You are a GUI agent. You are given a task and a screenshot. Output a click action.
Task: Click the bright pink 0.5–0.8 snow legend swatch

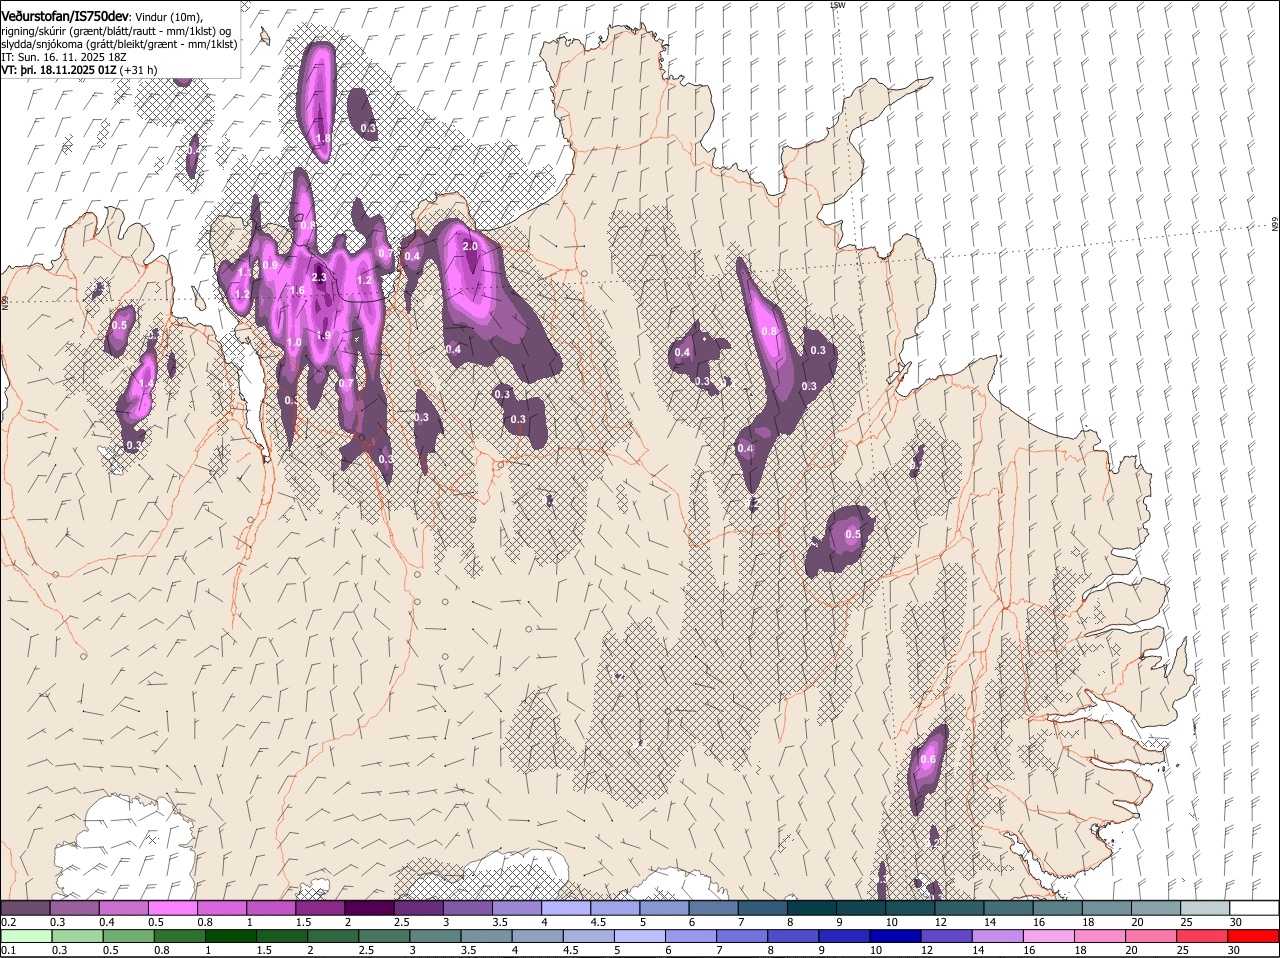point(172,907)
